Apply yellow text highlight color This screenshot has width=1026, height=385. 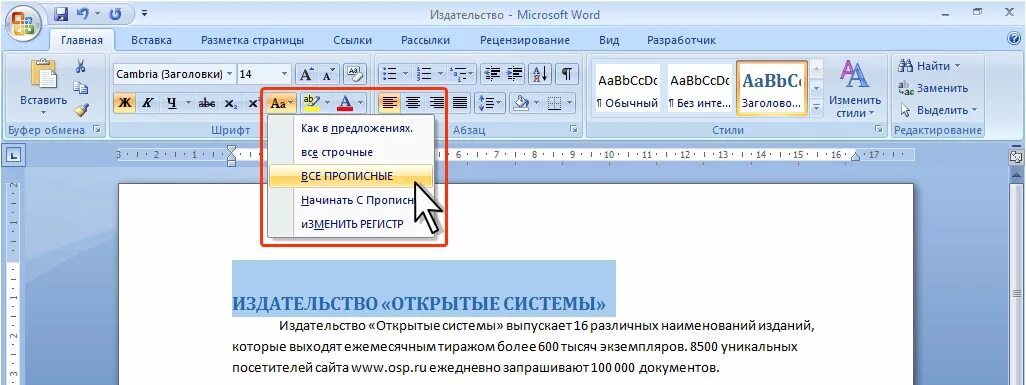311,103
